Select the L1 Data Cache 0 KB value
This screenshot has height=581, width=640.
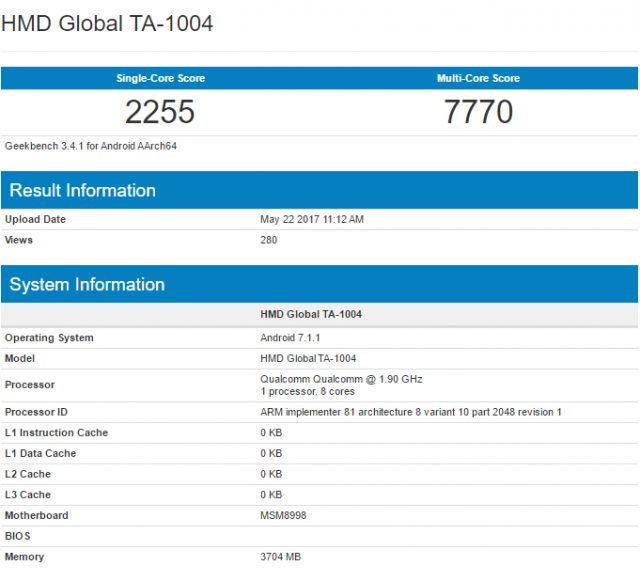271,454
